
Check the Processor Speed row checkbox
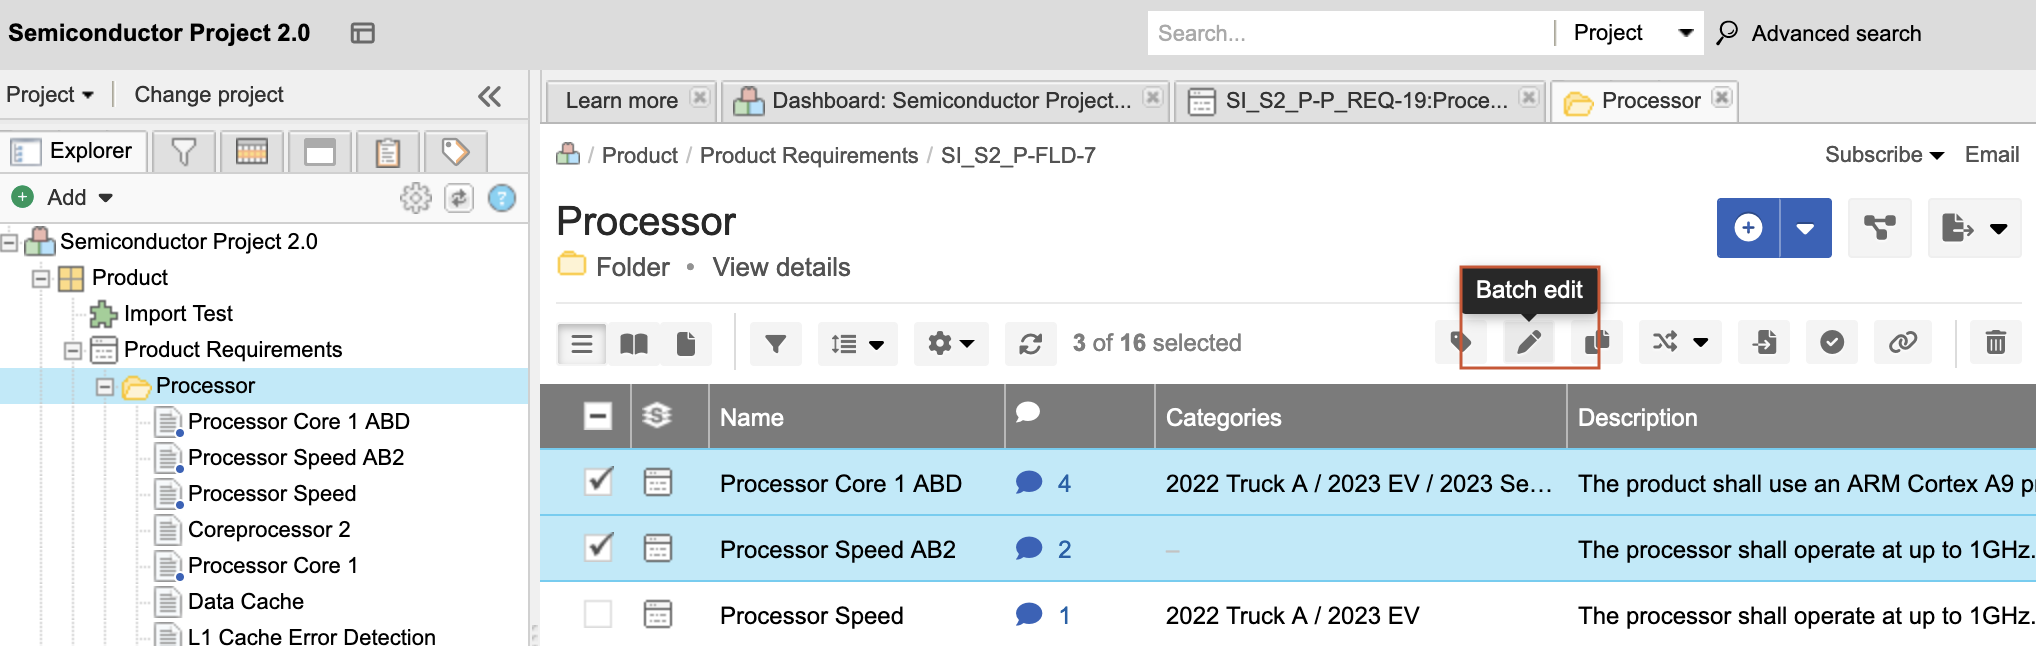598,614
